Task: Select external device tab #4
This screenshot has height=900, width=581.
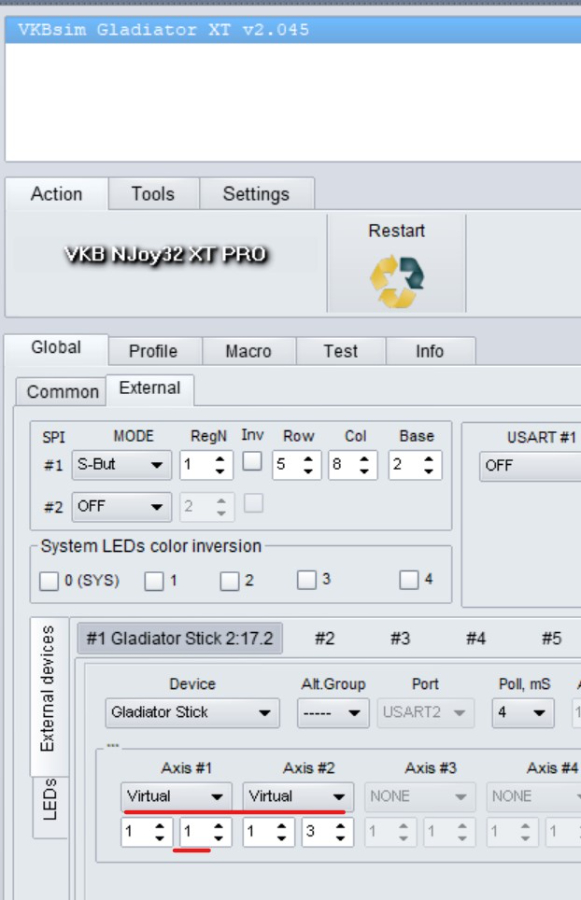Action: click(476, 639)
